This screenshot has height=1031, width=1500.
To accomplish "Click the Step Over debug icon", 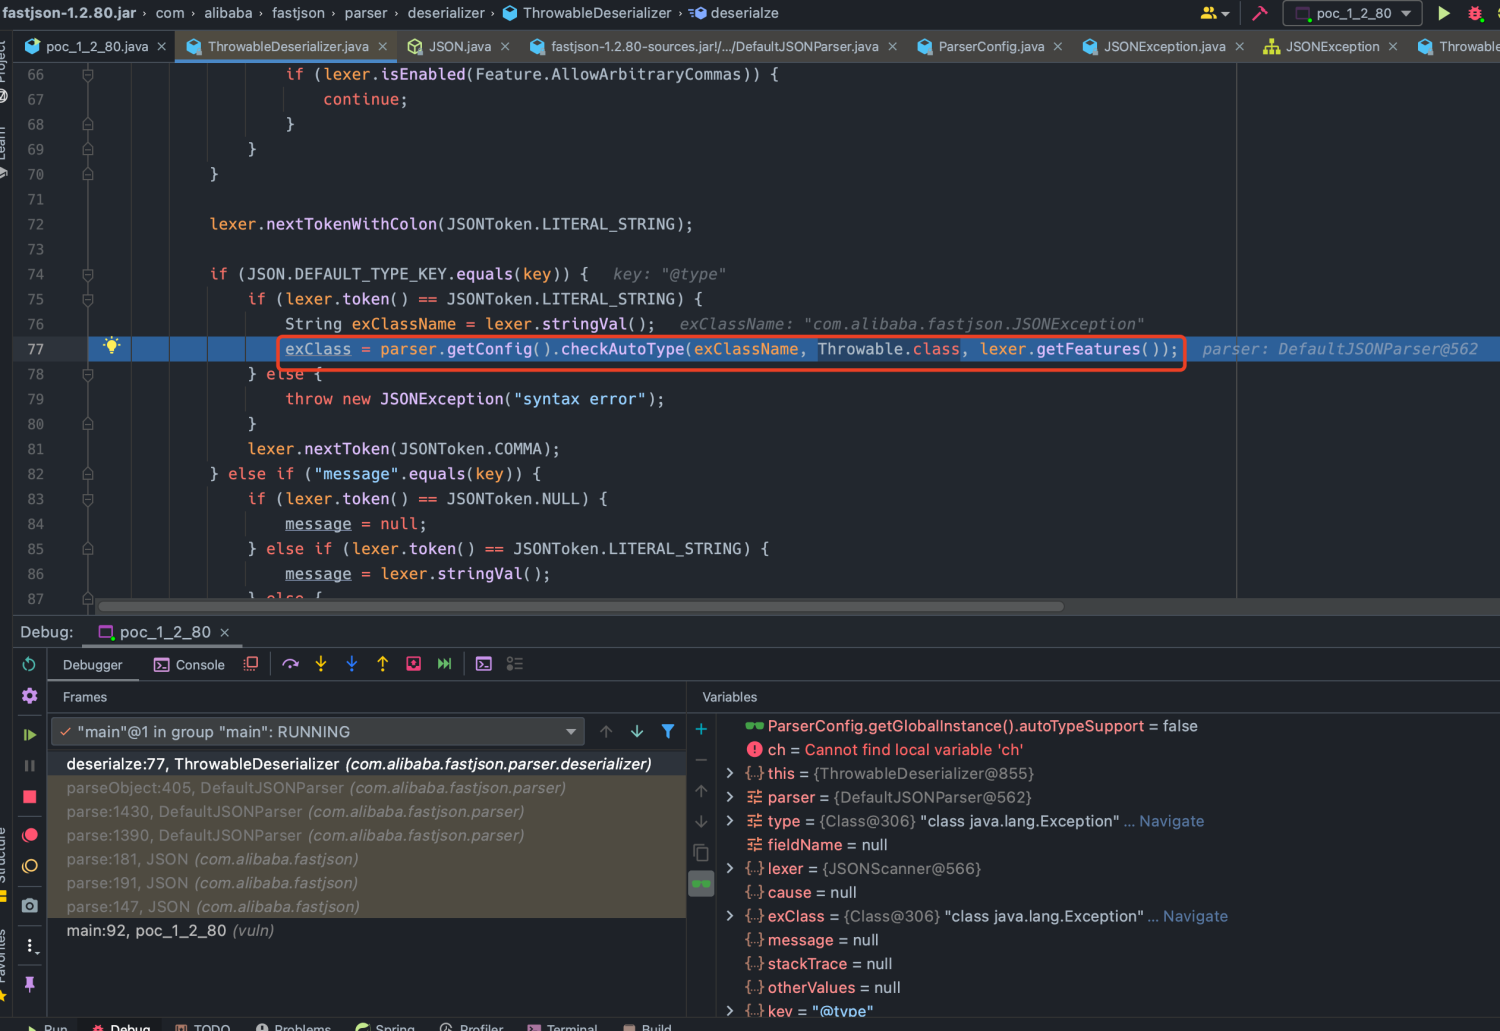I will pyautogui.click(x=291, y=664).
